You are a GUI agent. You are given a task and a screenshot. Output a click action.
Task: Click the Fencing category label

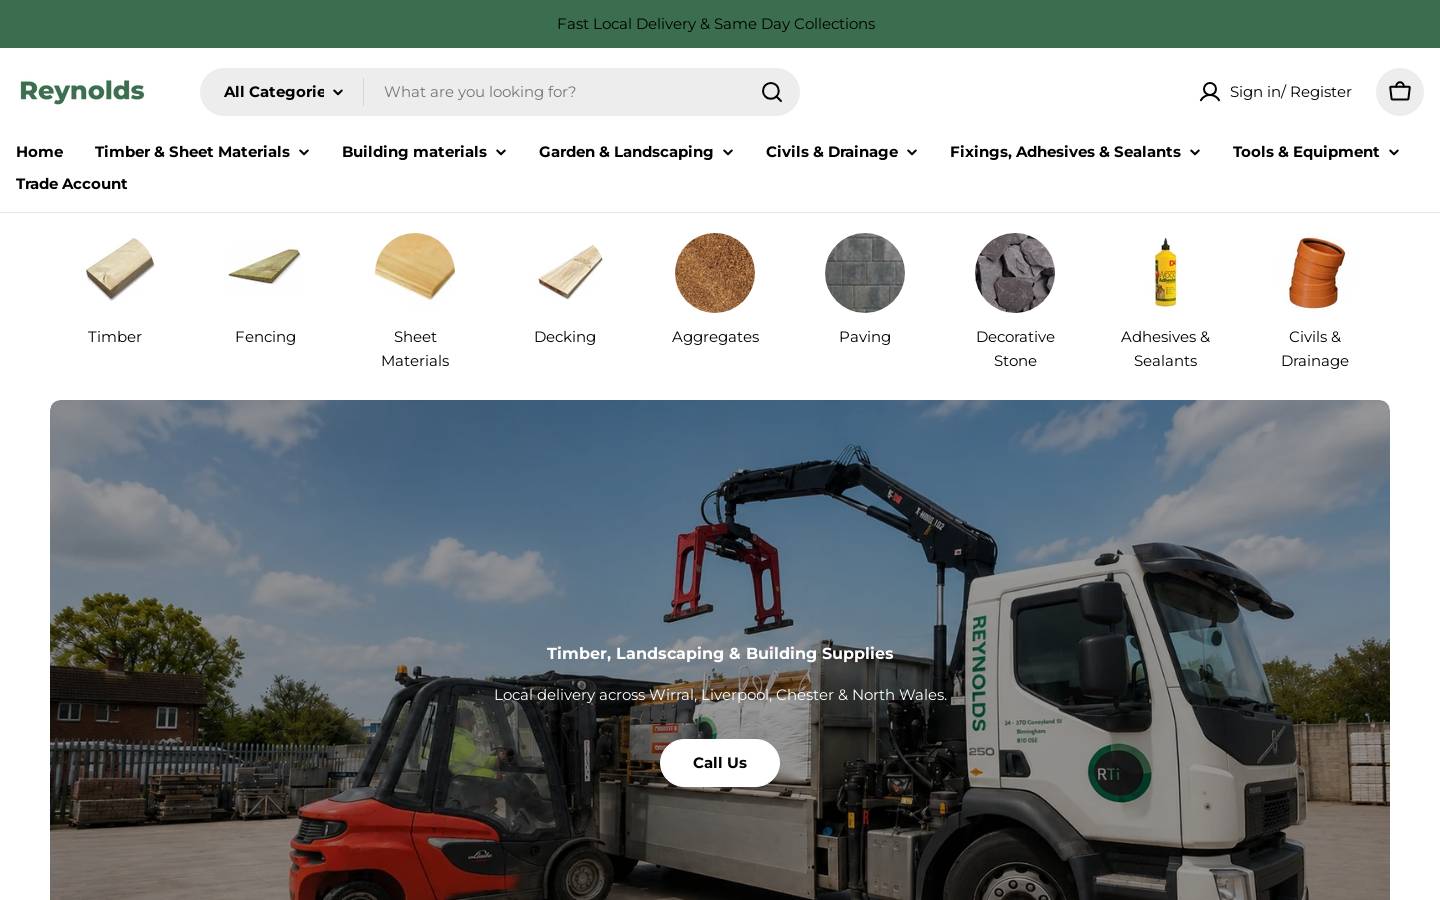click(x=265, y=337)
